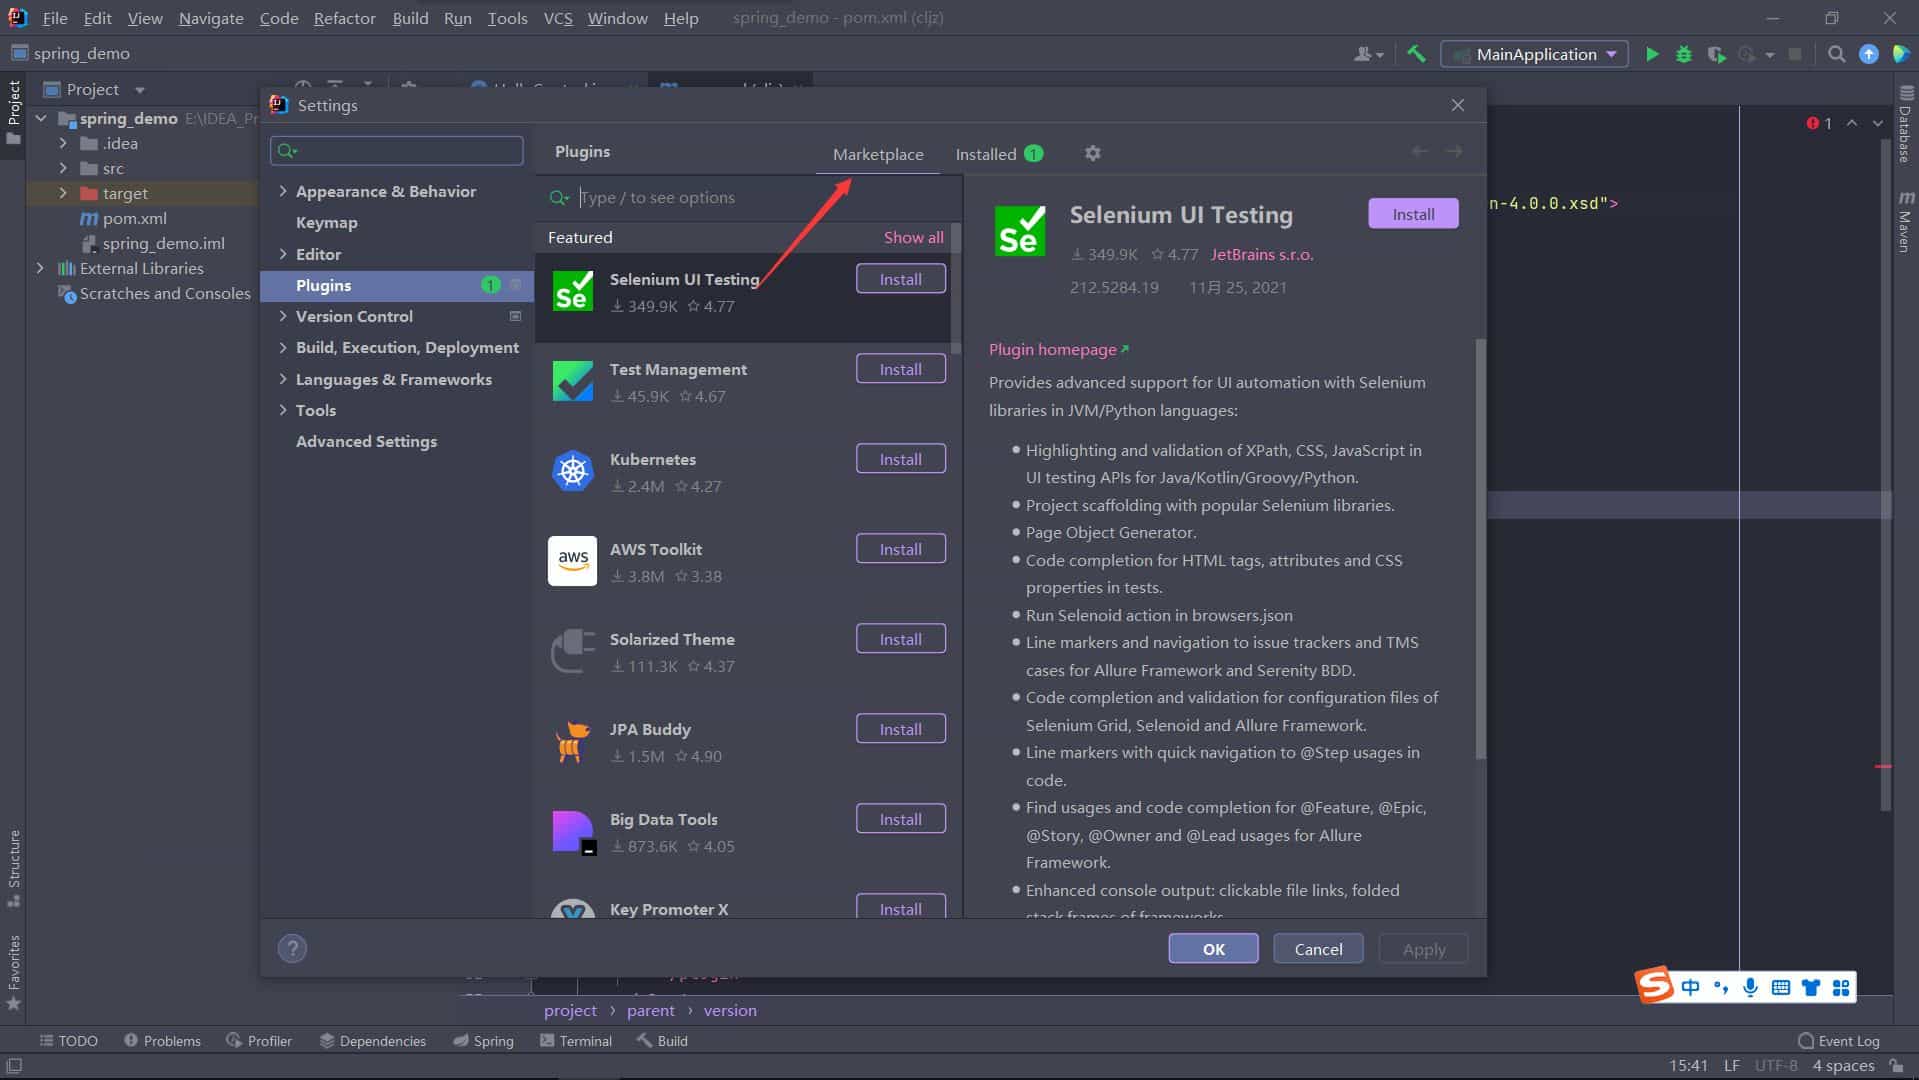Open the File menu
Screen dimensions: 1919x1080
tap(55, 18)
